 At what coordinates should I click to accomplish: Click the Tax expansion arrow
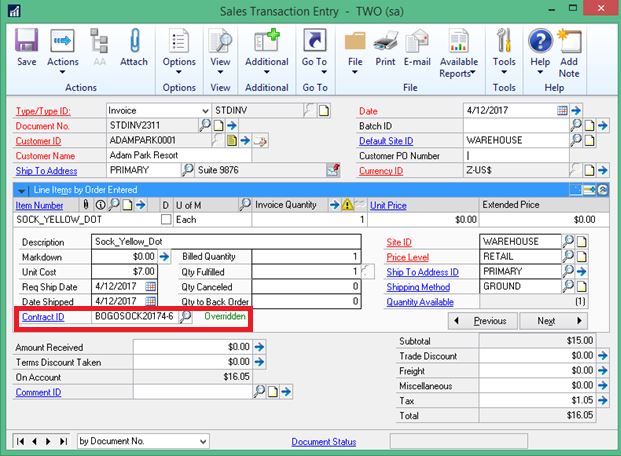(603, 401)
